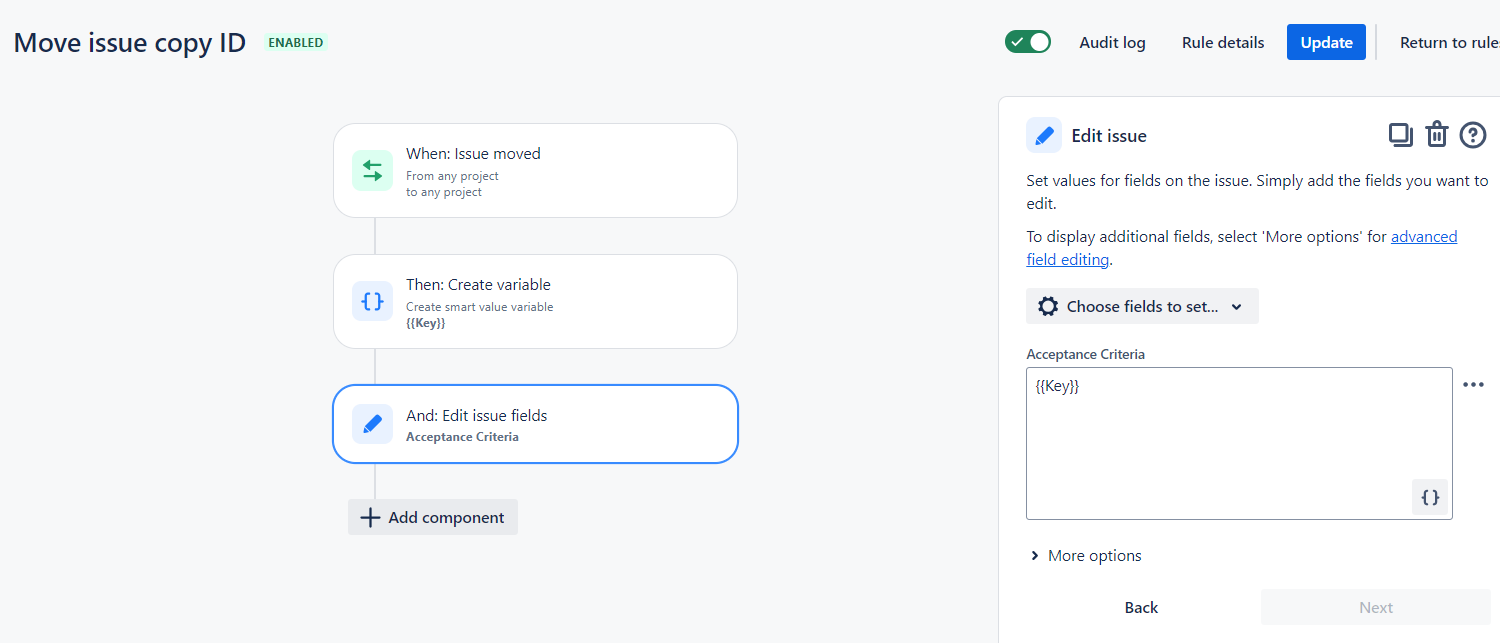Open help for Edit issue
Image resolution: width=1500 pixels, height=643 pixels.
pyautogui.click(x=1473, y=135)
